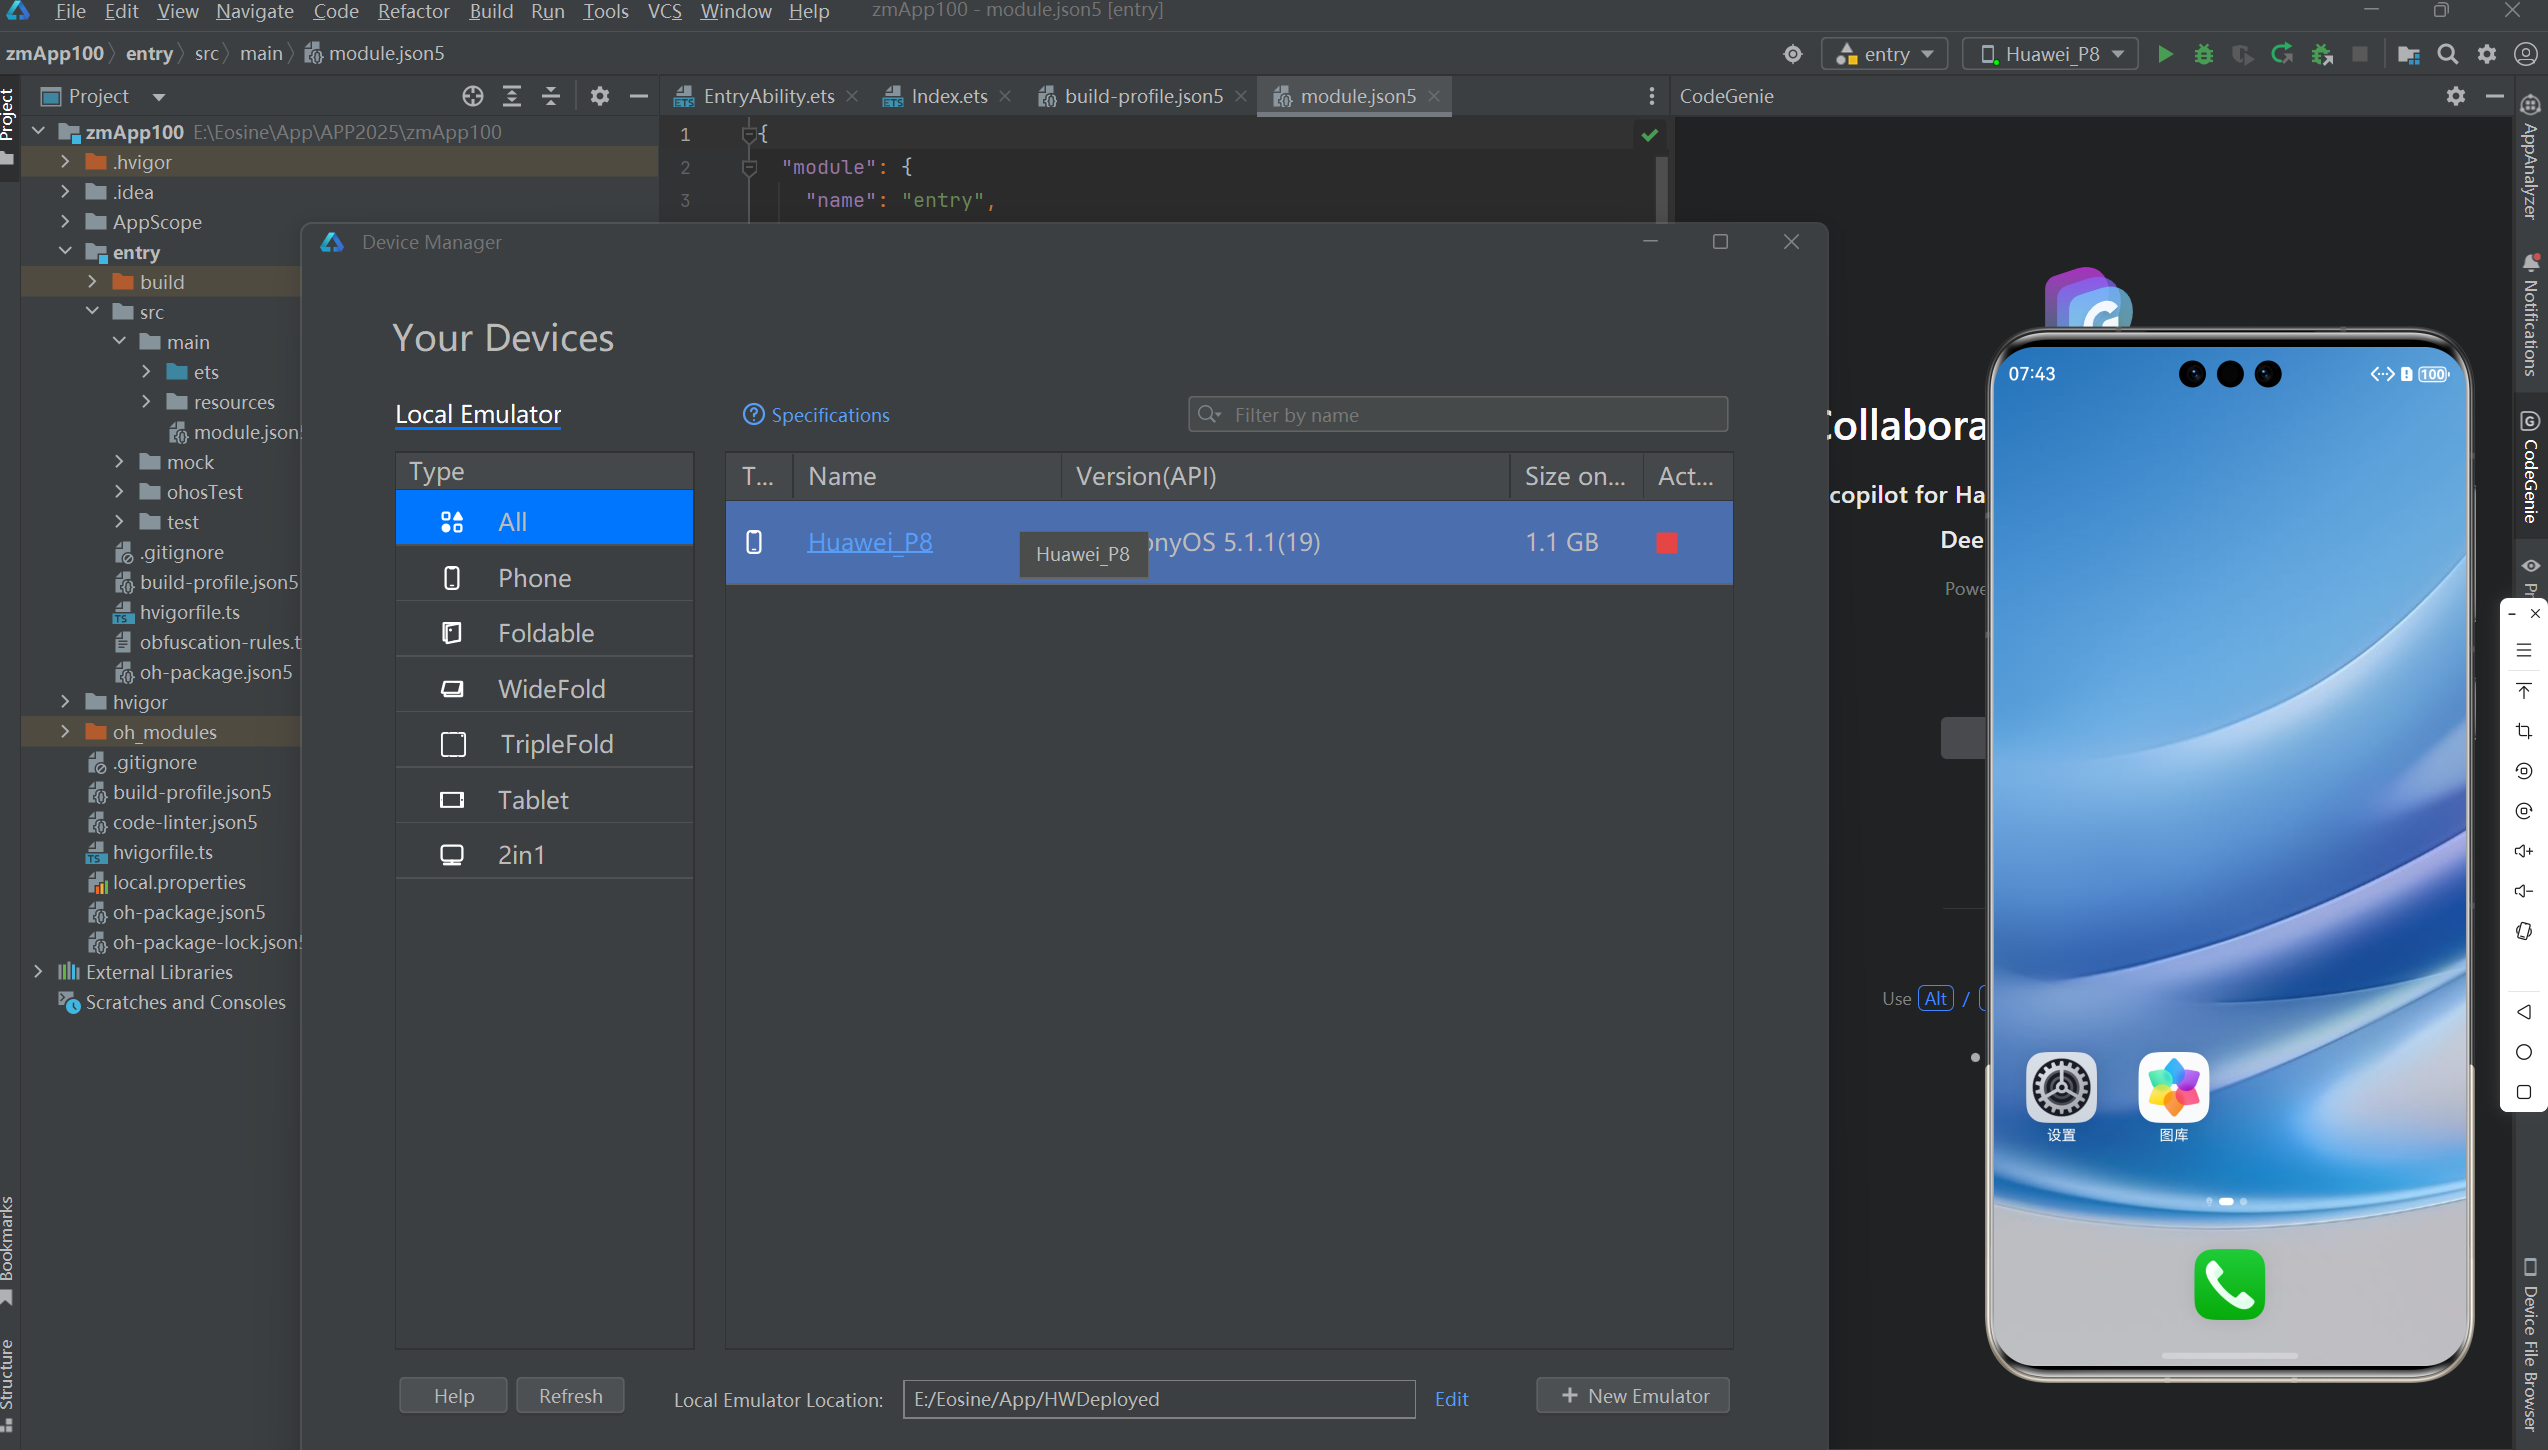Click the Debug bug icon
The width and height of the screenshot is (2548, 1450).
[2203, 54]
